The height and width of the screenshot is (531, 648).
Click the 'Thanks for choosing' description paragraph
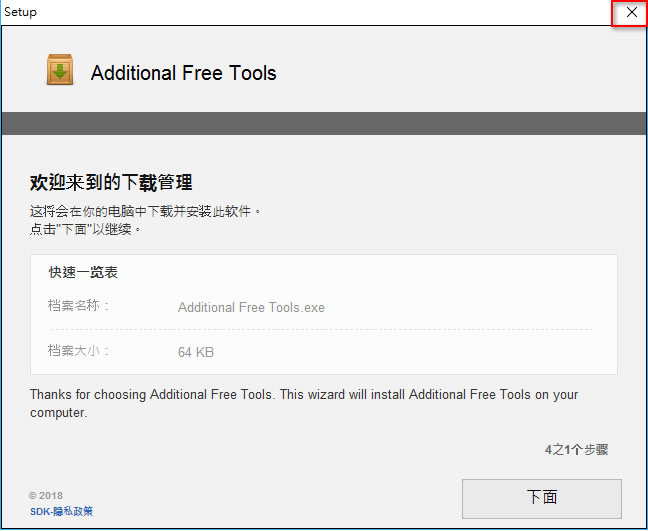pyautogui.click(x=304, y=403)
